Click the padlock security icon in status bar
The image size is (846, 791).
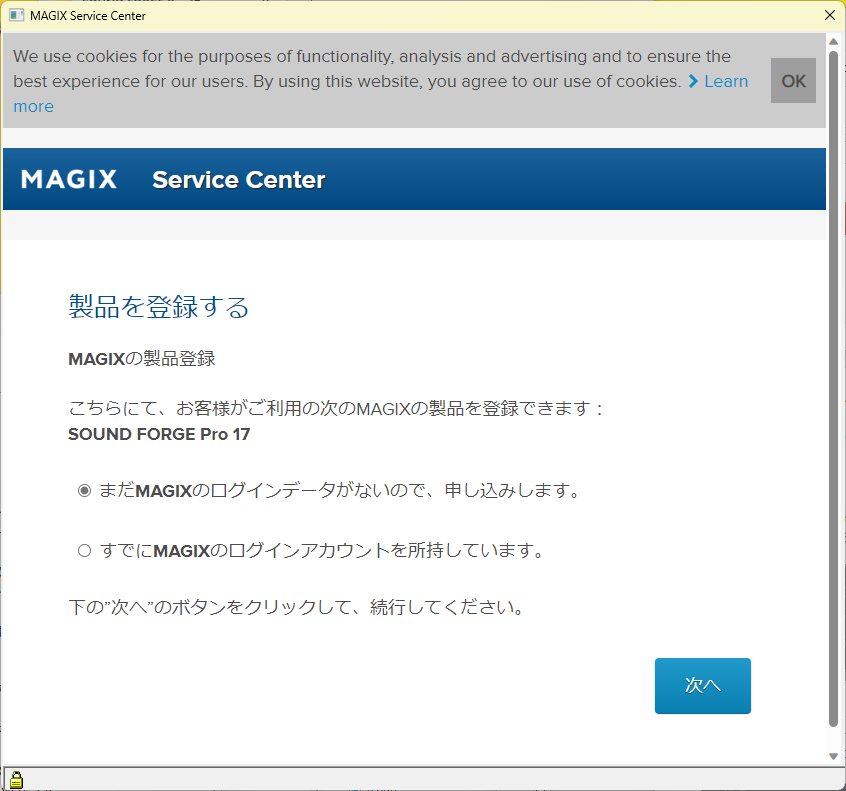[17, 780]
